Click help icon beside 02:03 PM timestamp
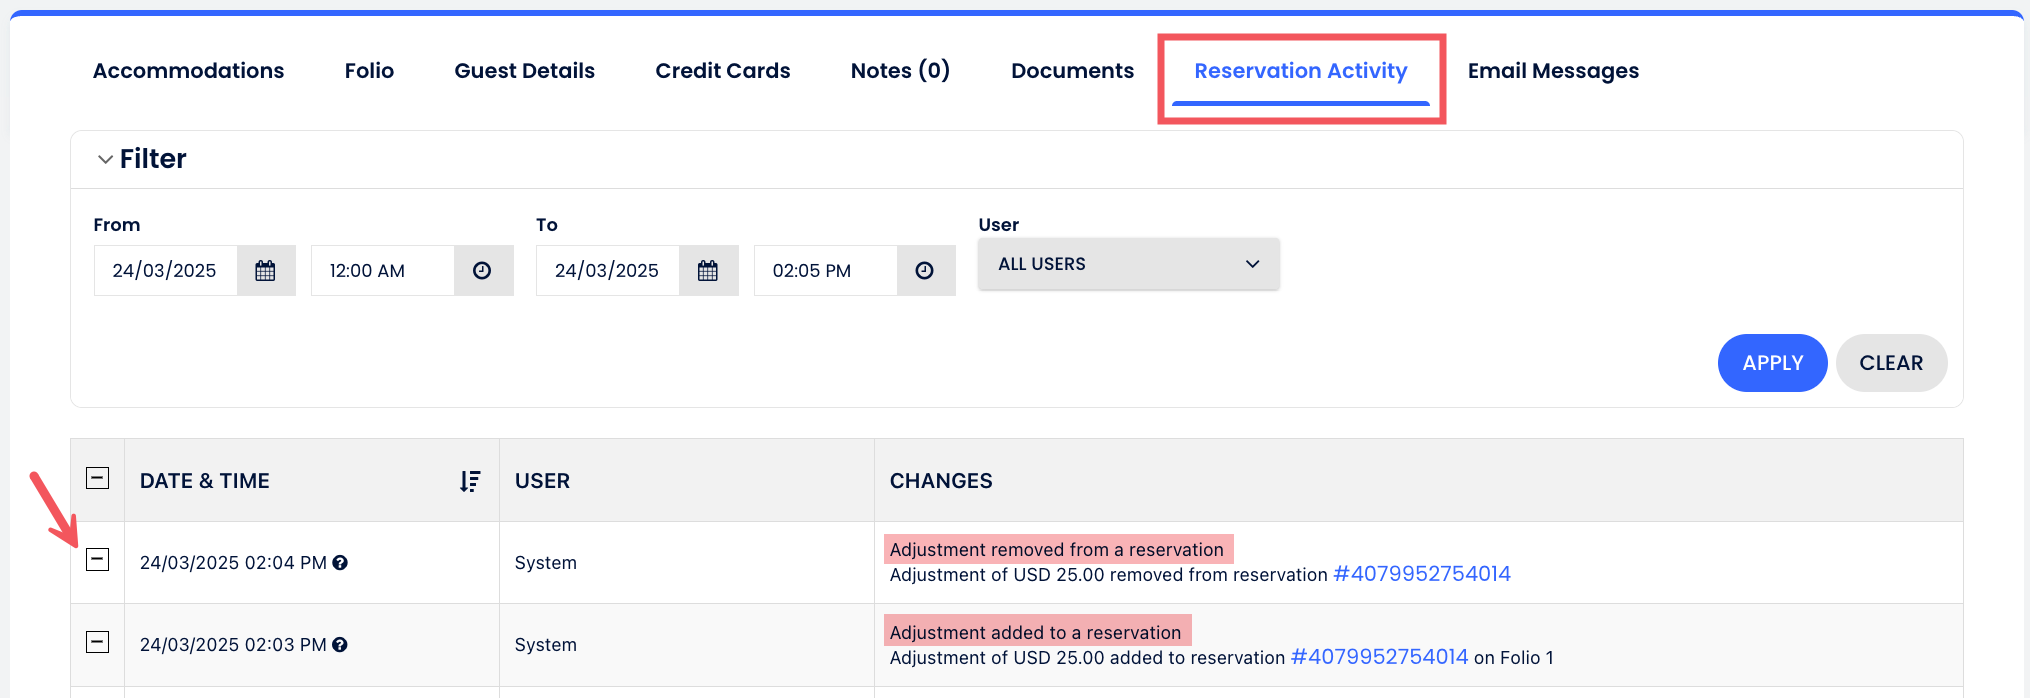The height and width of the screenshot is (698, 2030). pyautogui.click(x=340, y=645)
